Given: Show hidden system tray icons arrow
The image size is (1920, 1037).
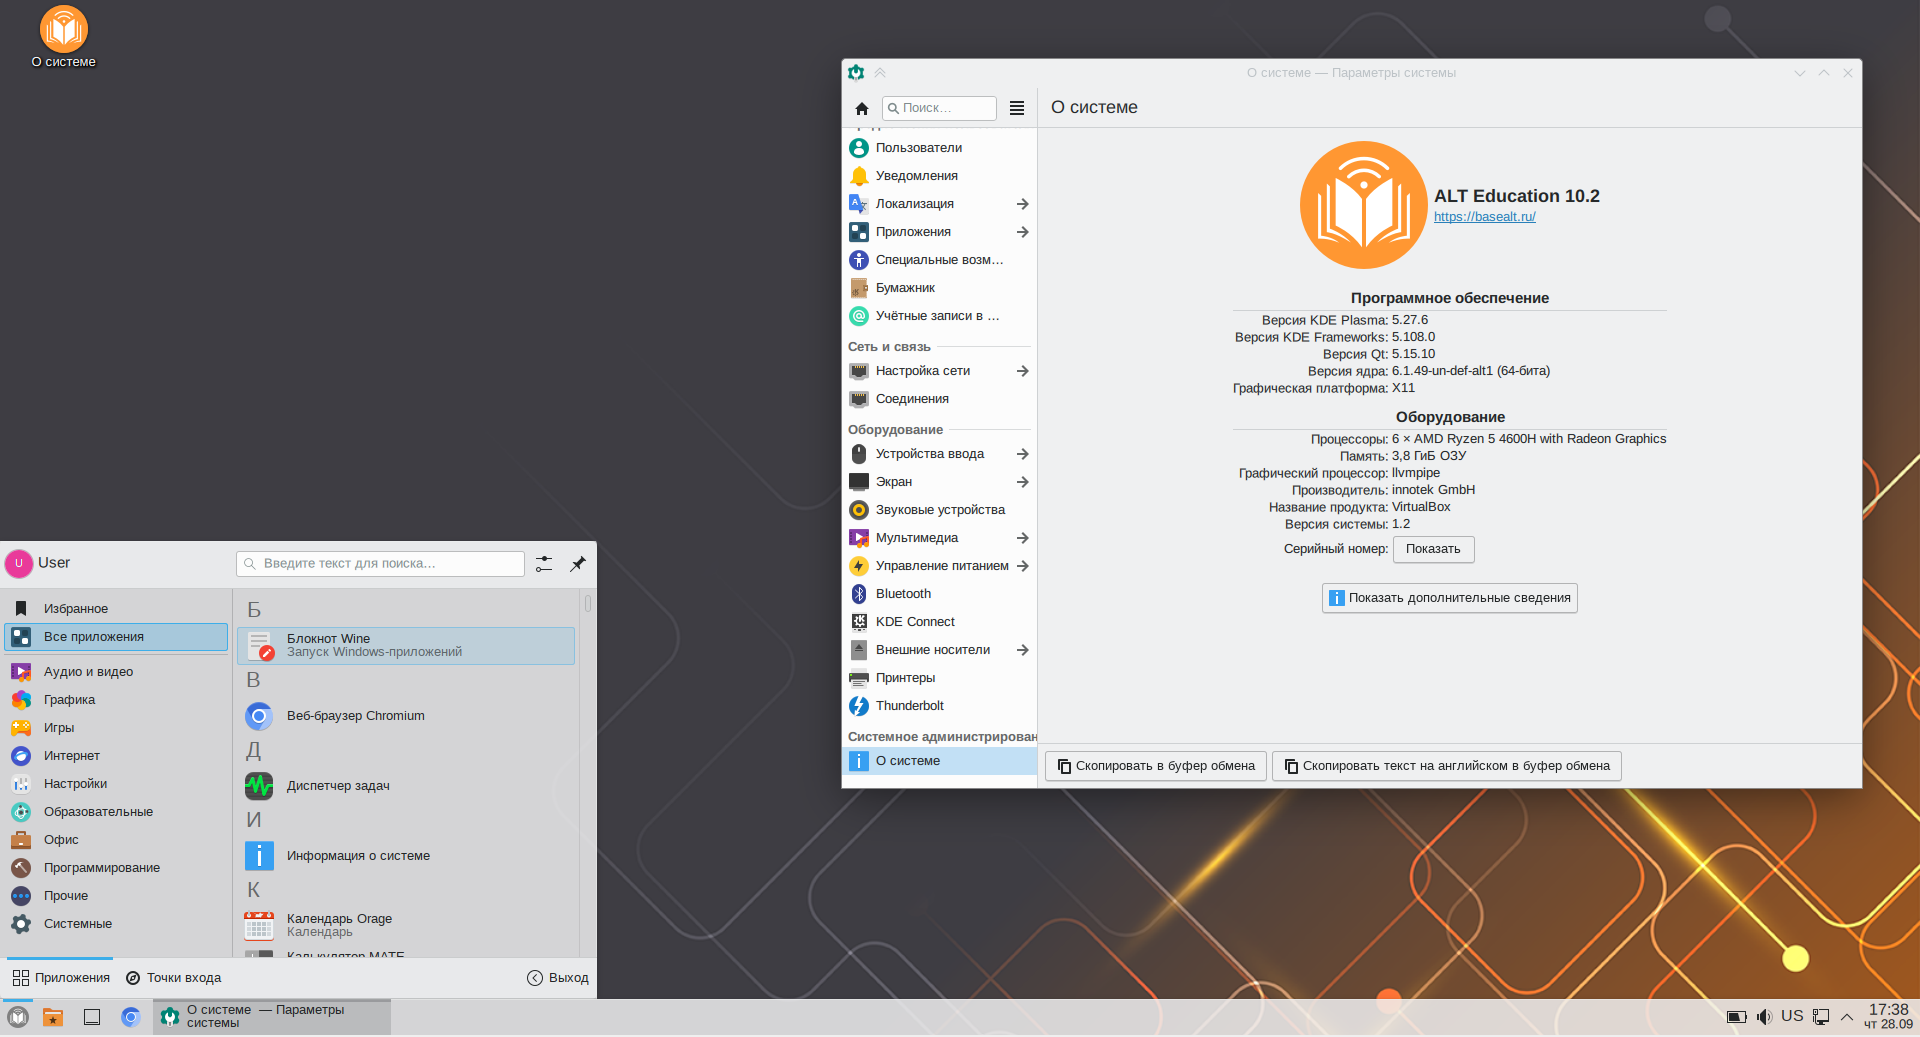Looking at the screenshot, I should (1847, 1017).
